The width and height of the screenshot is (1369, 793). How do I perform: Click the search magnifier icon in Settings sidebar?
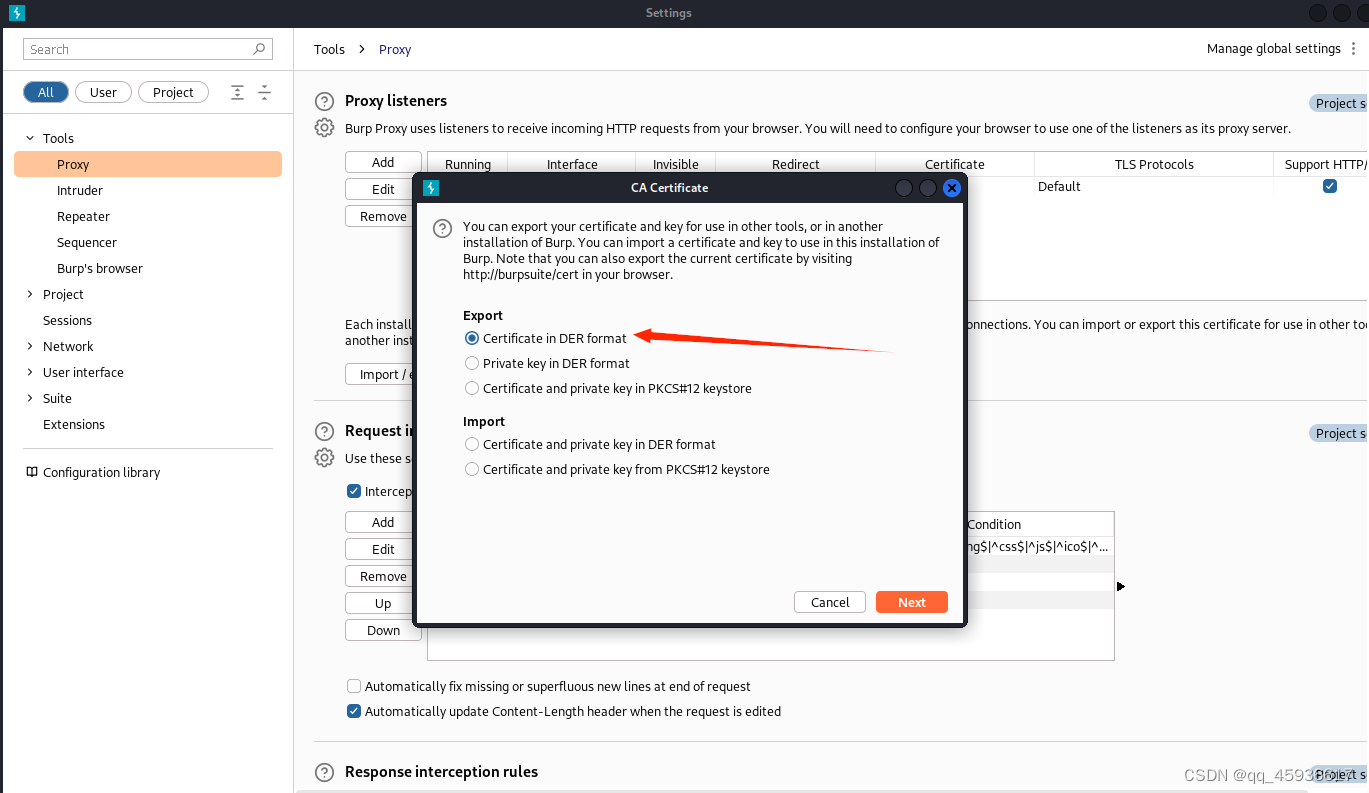click(x=260, y=49)
